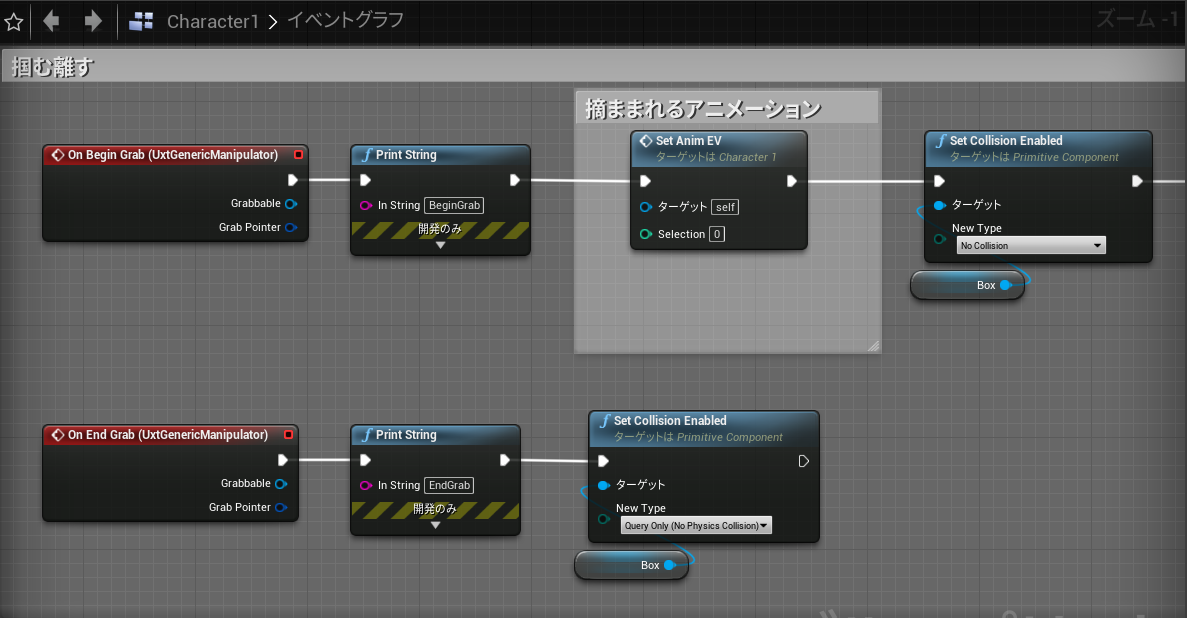The image size is (1187, 618).
Task: Click the favorite star icon in the breadcrumb bar
Action: (14, 21)
